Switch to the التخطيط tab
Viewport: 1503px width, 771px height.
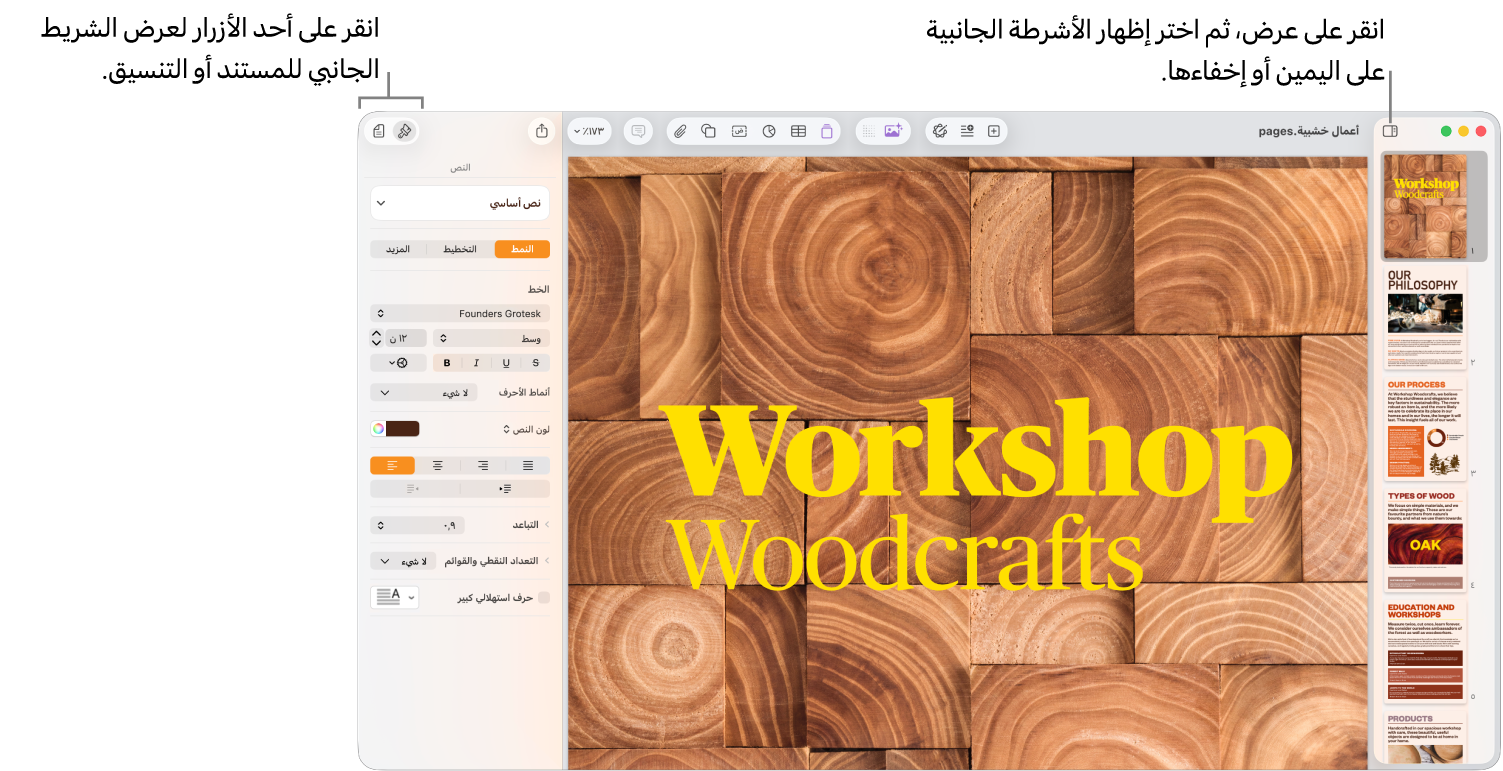(x=460, y=249)
